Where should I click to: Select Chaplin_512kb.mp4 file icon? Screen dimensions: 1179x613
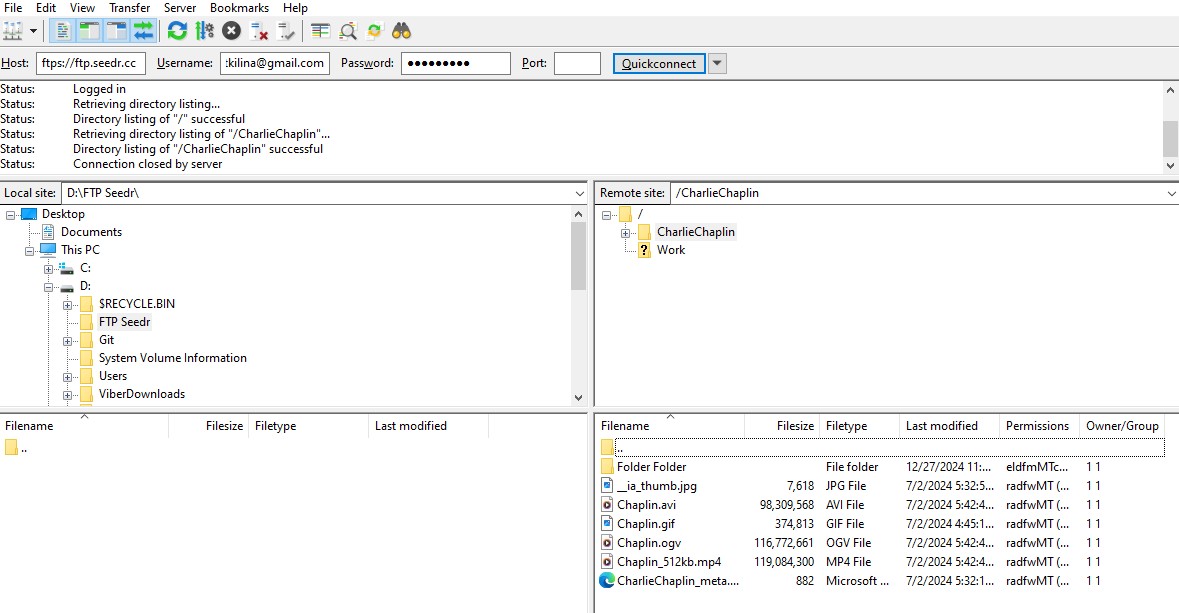click(607, 562)
